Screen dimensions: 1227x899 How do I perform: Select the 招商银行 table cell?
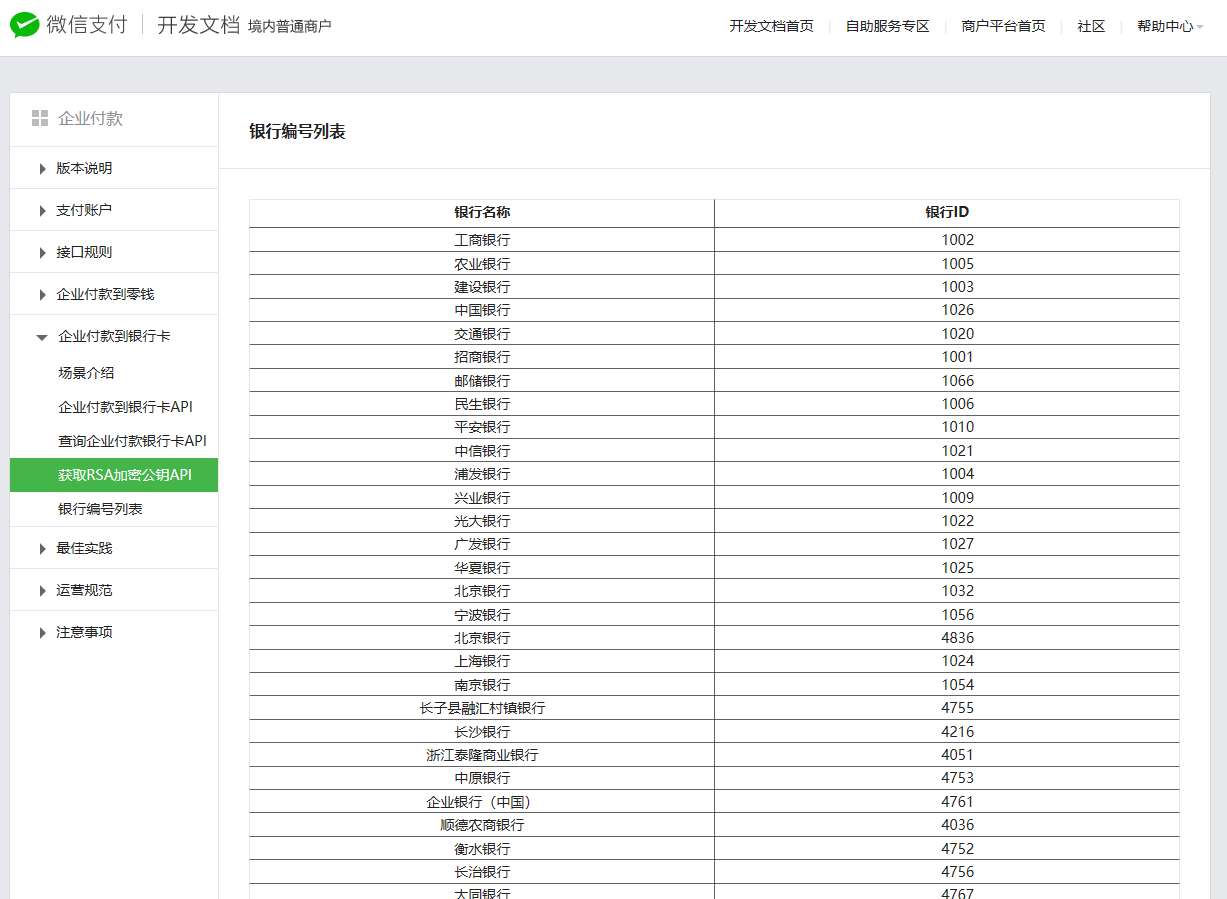[482, 357]
